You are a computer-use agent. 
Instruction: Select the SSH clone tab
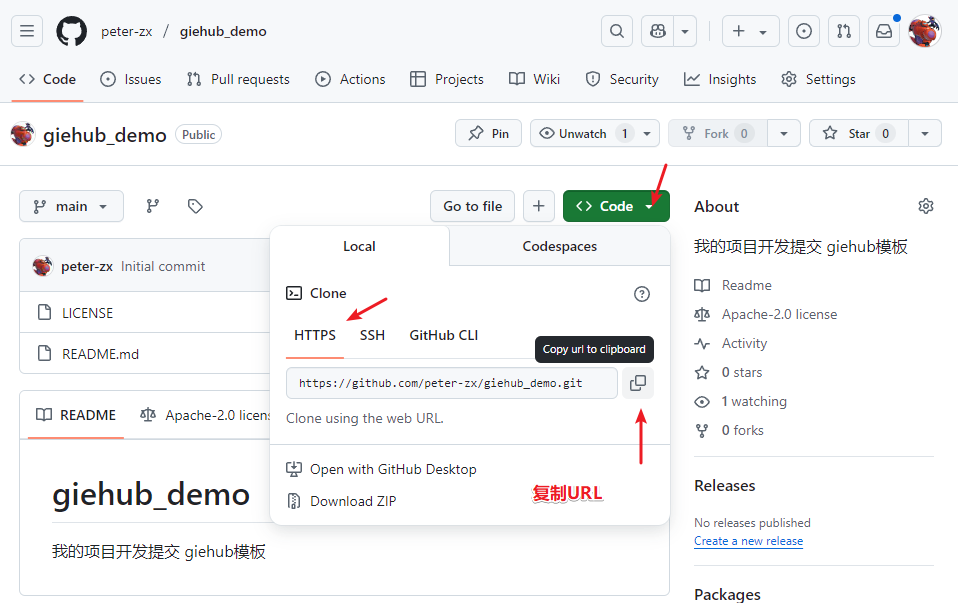click(x=372, y=335)
